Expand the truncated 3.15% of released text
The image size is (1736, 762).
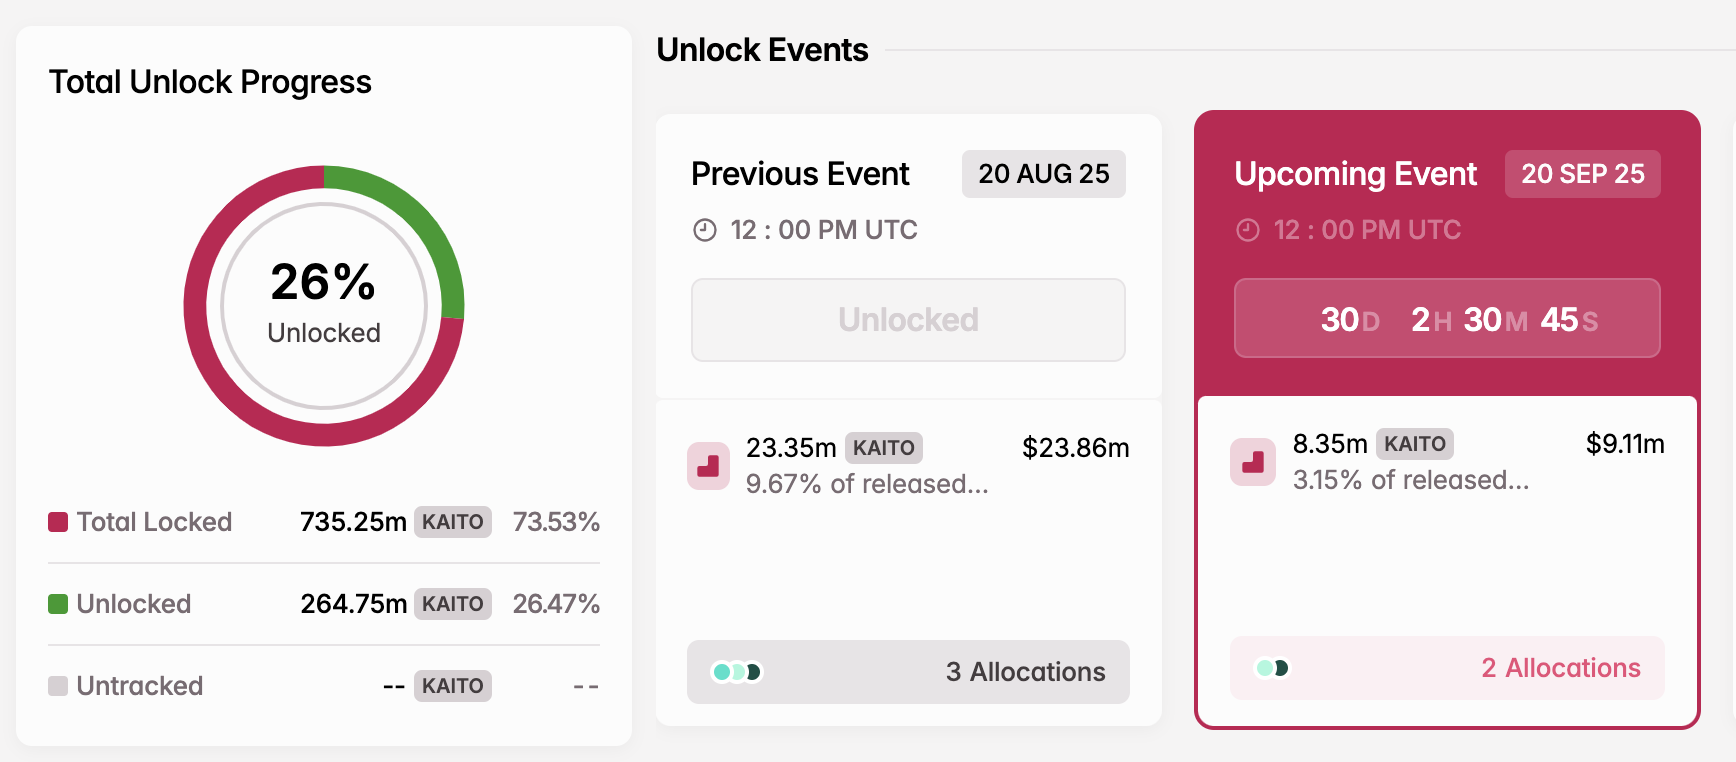[1410, 480]
